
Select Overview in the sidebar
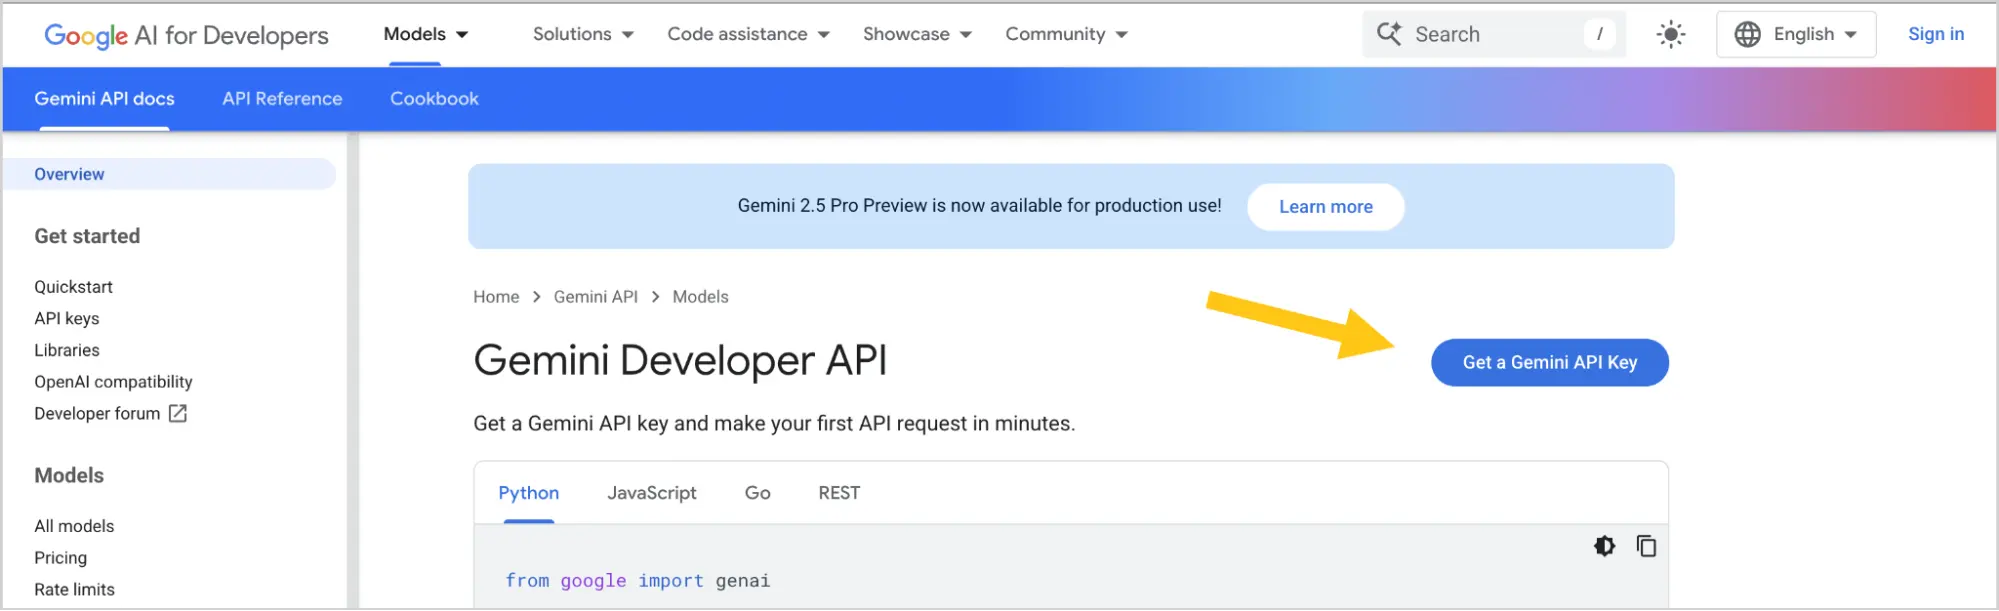point(170,174)
